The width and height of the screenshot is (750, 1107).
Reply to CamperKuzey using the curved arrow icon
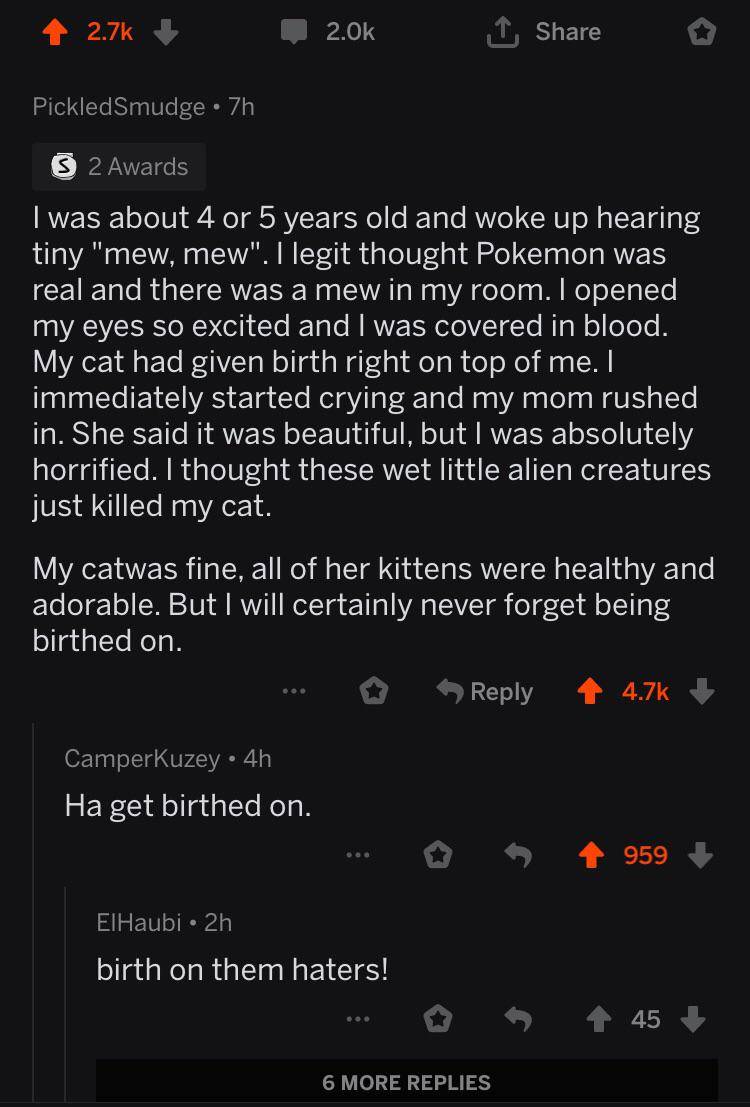pos(519,855)
